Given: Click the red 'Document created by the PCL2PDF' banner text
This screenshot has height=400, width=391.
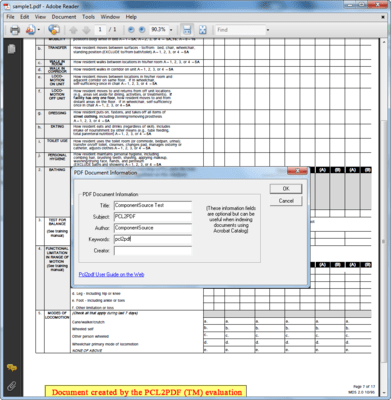Looking at the screenshot, I should pyautogui.click(x=147, y=392).
